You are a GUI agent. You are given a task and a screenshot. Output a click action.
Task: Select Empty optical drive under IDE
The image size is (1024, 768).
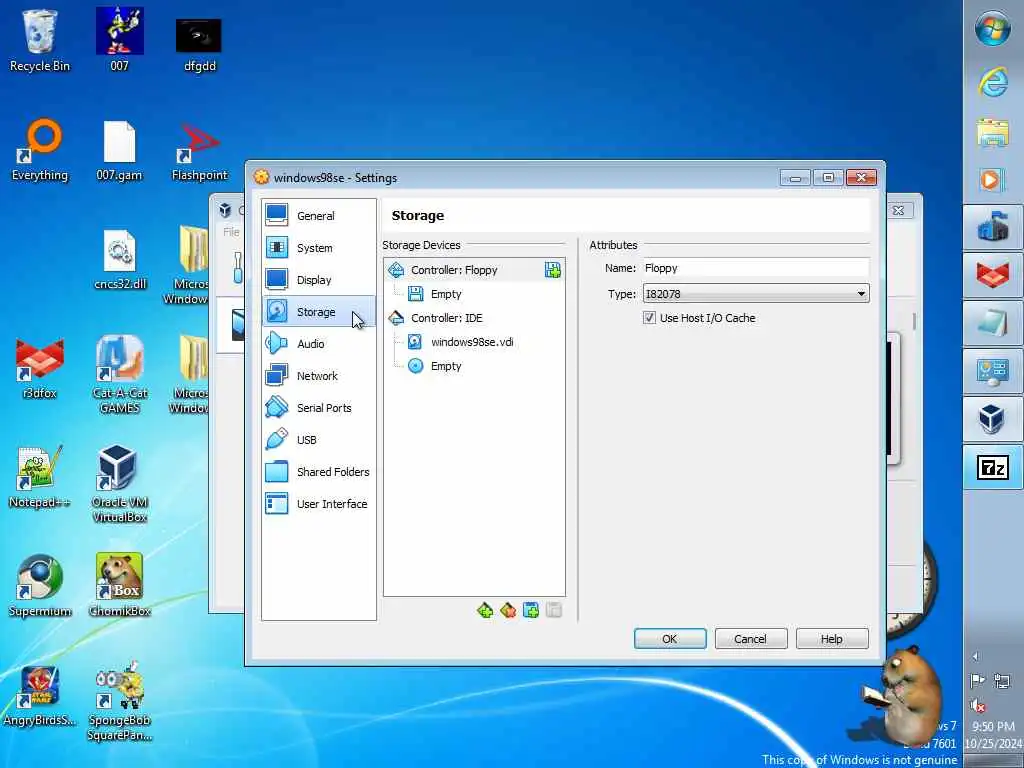coord(446,366)
